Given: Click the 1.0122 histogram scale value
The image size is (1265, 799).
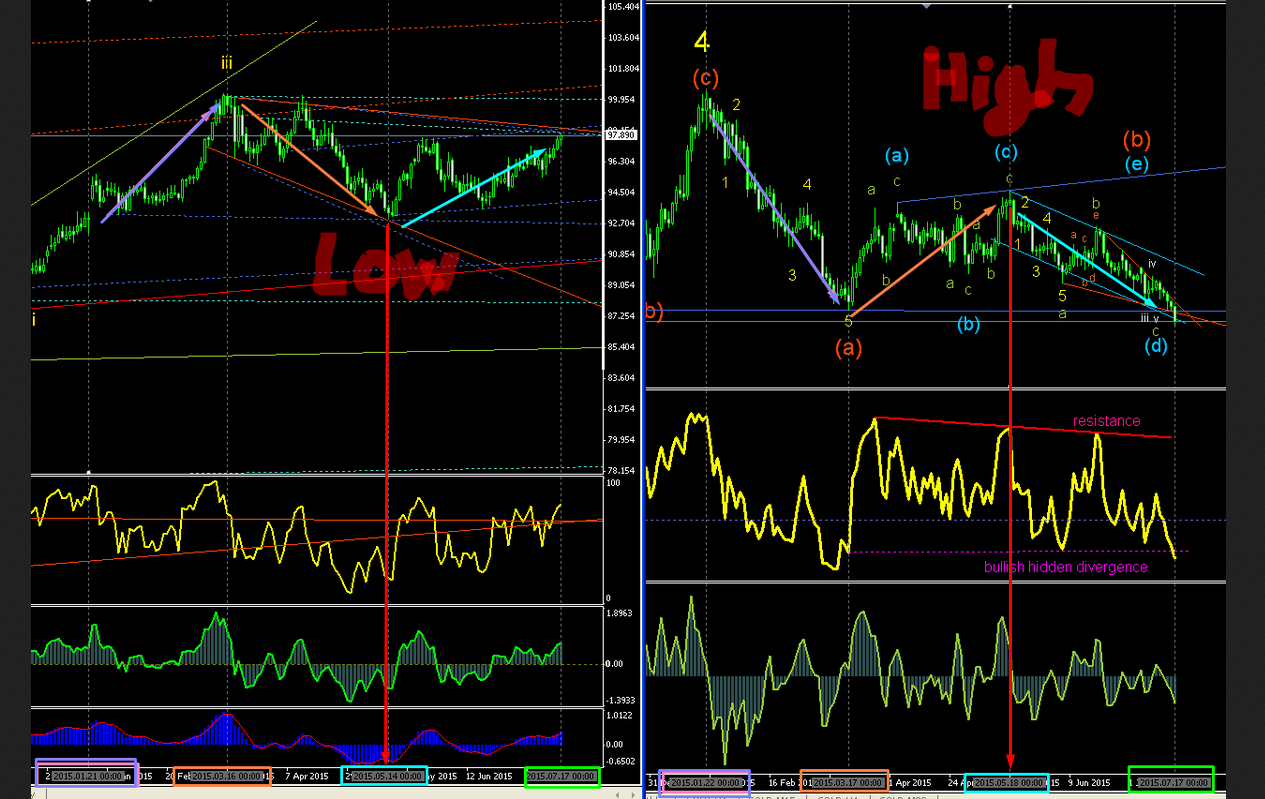Looking at the screenshot, I should [620, 715].
